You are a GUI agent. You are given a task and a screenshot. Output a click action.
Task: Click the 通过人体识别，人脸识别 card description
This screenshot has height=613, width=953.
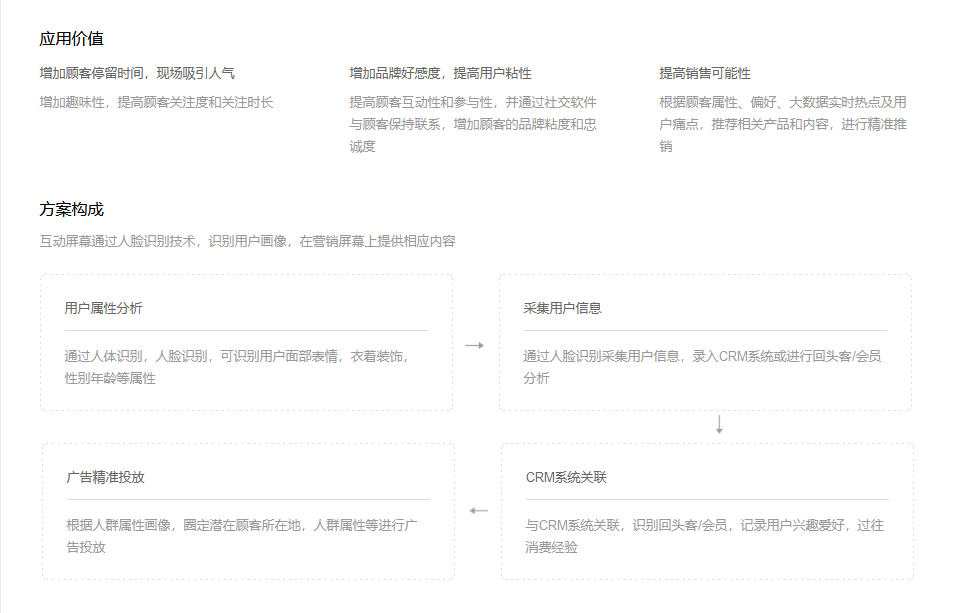(x=236, y=367)
